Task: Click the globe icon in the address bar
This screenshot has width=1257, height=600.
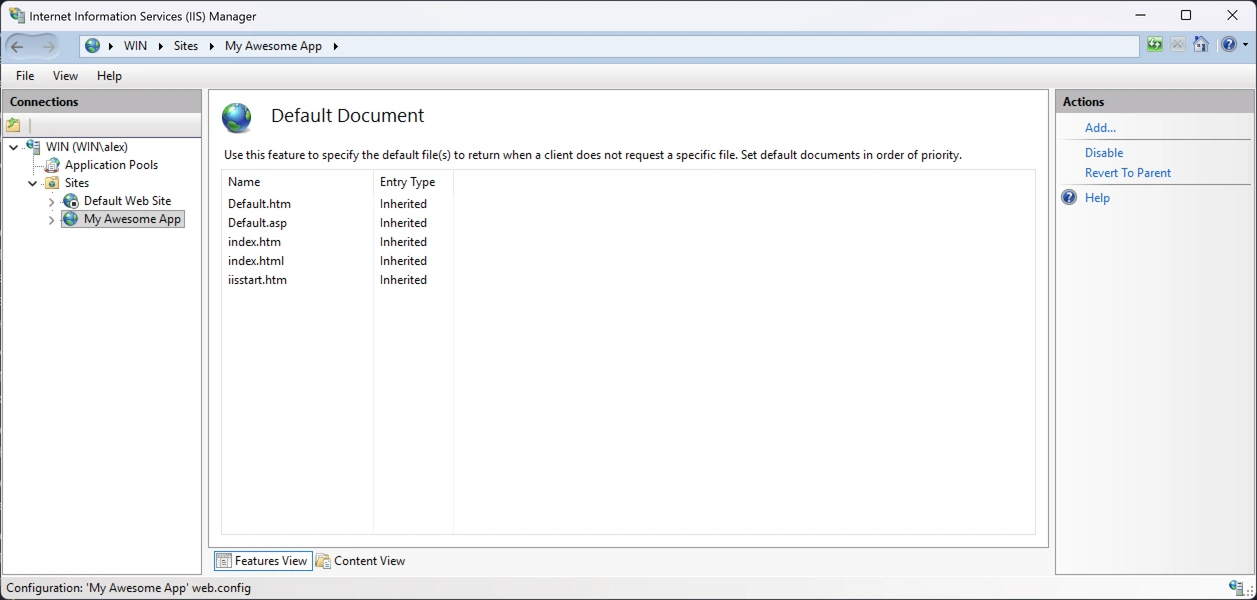Action: click(x=93, y=46)
